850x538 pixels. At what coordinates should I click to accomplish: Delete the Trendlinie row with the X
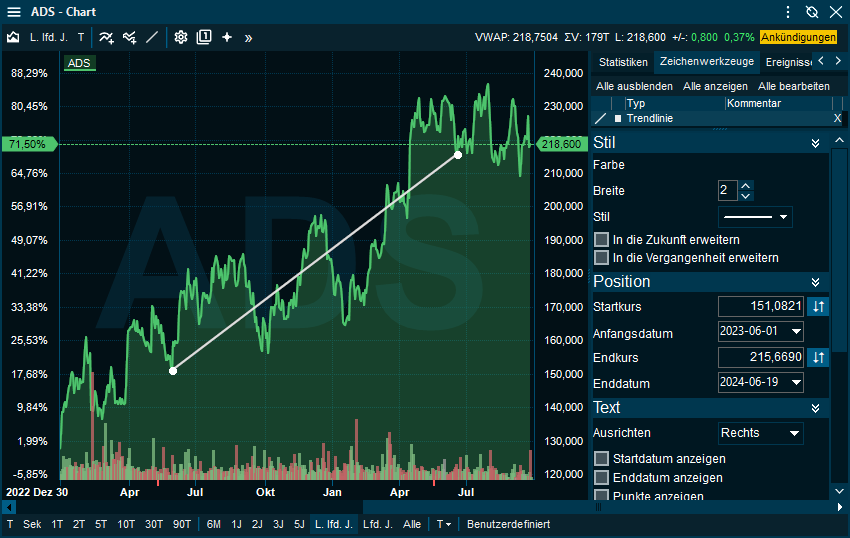coord(837,118)
